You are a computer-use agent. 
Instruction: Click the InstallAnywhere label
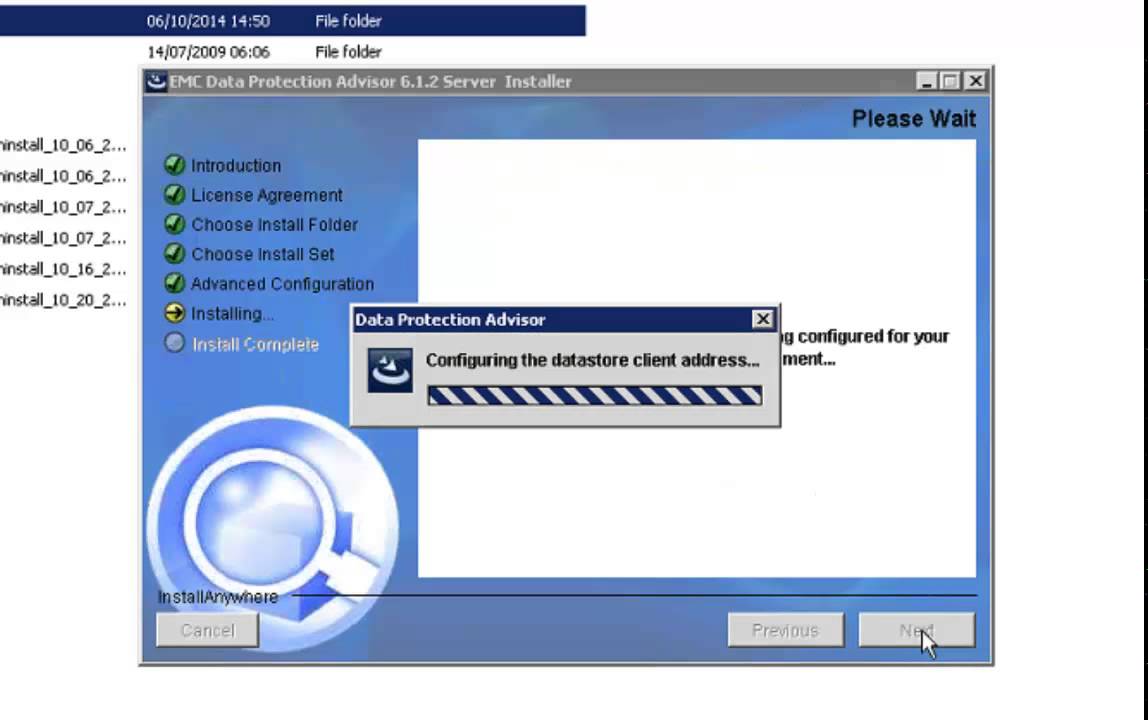pyautogui.click(x=218, y=597)
